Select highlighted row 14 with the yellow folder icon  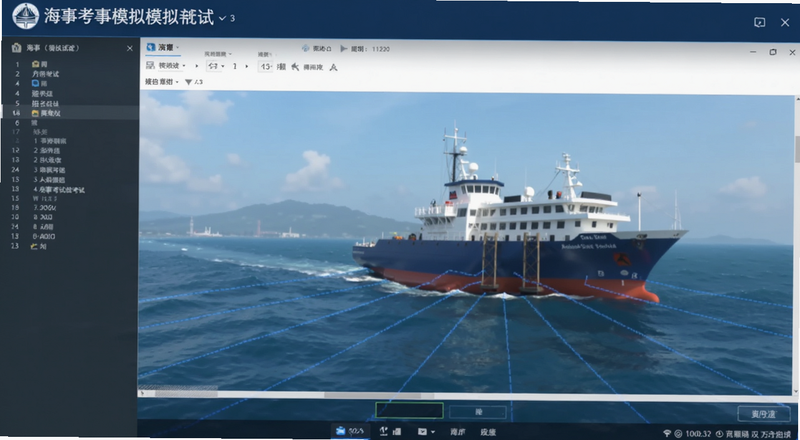point(71,113)
